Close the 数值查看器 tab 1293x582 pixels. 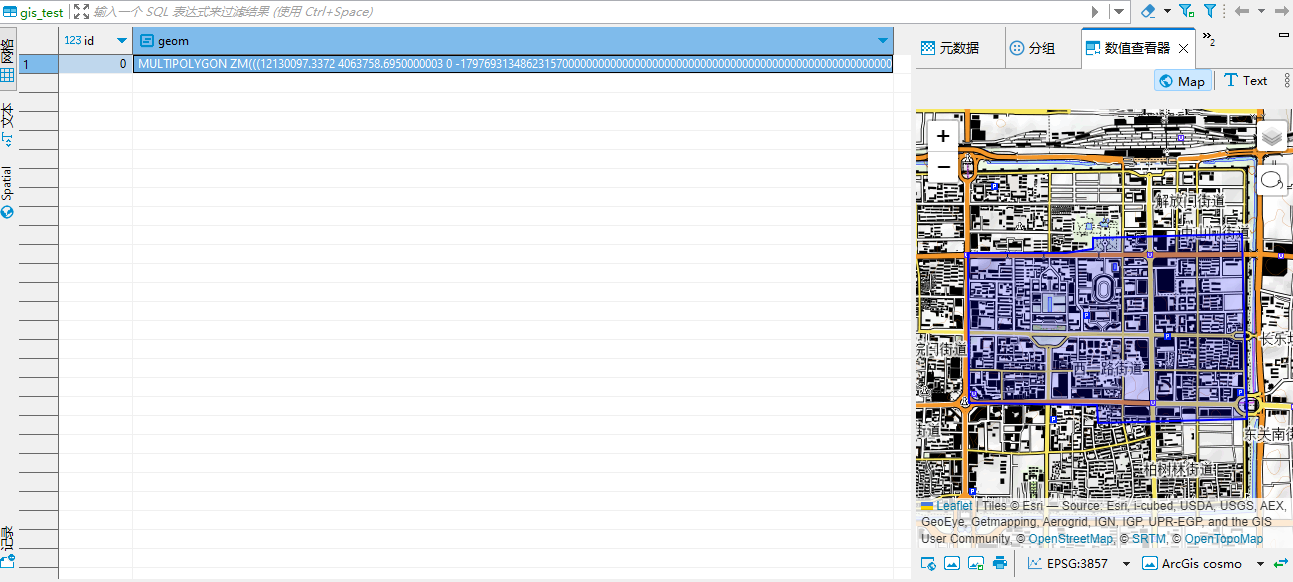point(1184,48)
